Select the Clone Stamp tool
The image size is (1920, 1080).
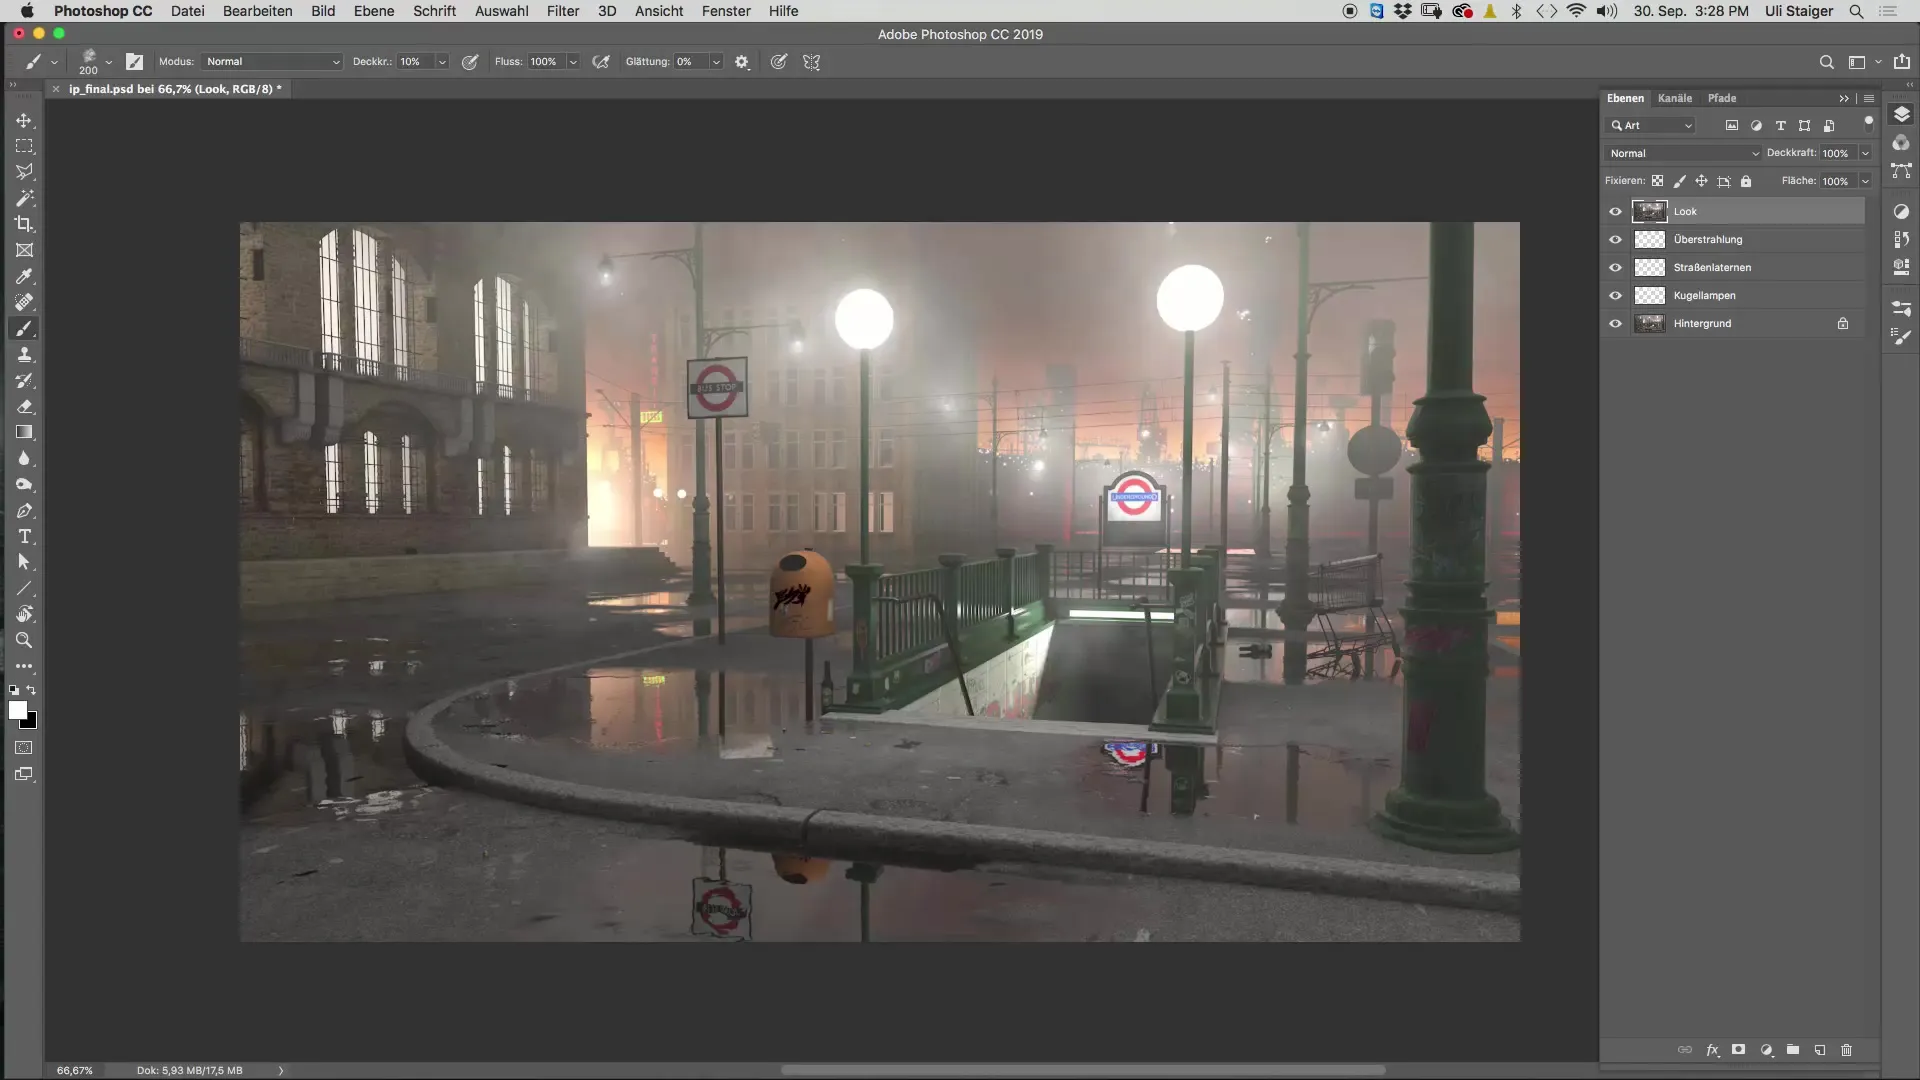[x=24, y=354]
